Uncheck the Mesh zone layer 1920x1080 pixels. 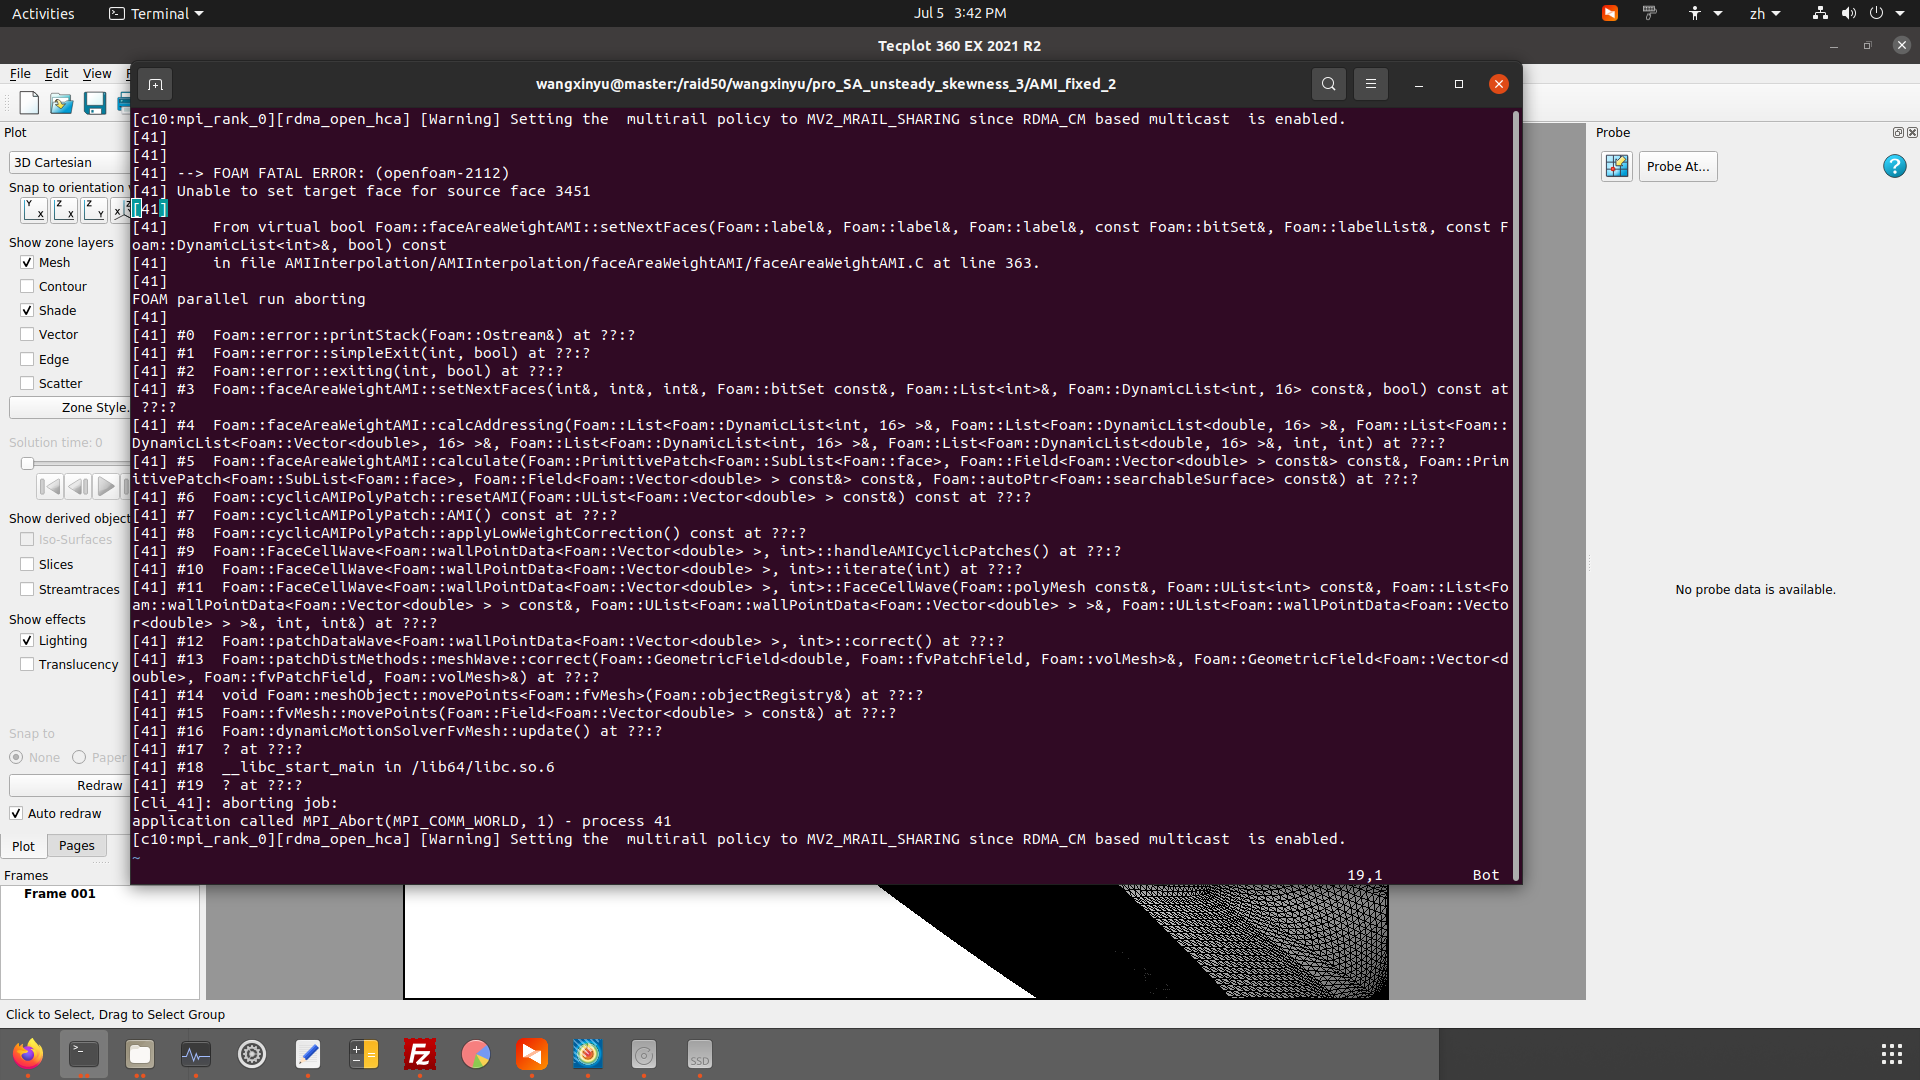27,262
